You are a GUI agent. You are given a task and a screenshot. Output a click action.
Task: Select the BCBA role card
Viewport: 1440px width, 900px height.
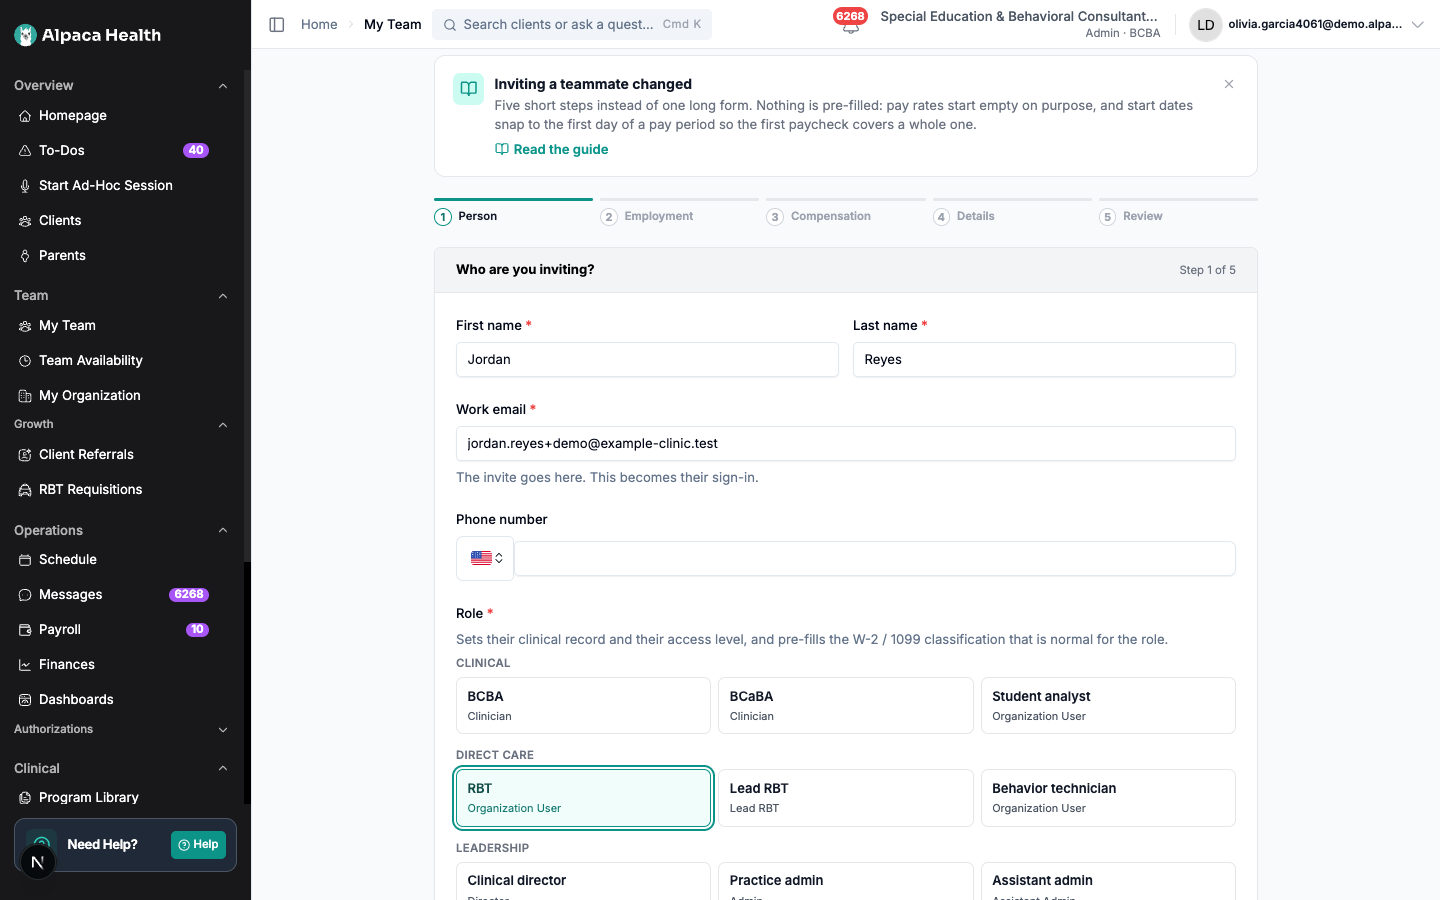[x=583, y=705]
